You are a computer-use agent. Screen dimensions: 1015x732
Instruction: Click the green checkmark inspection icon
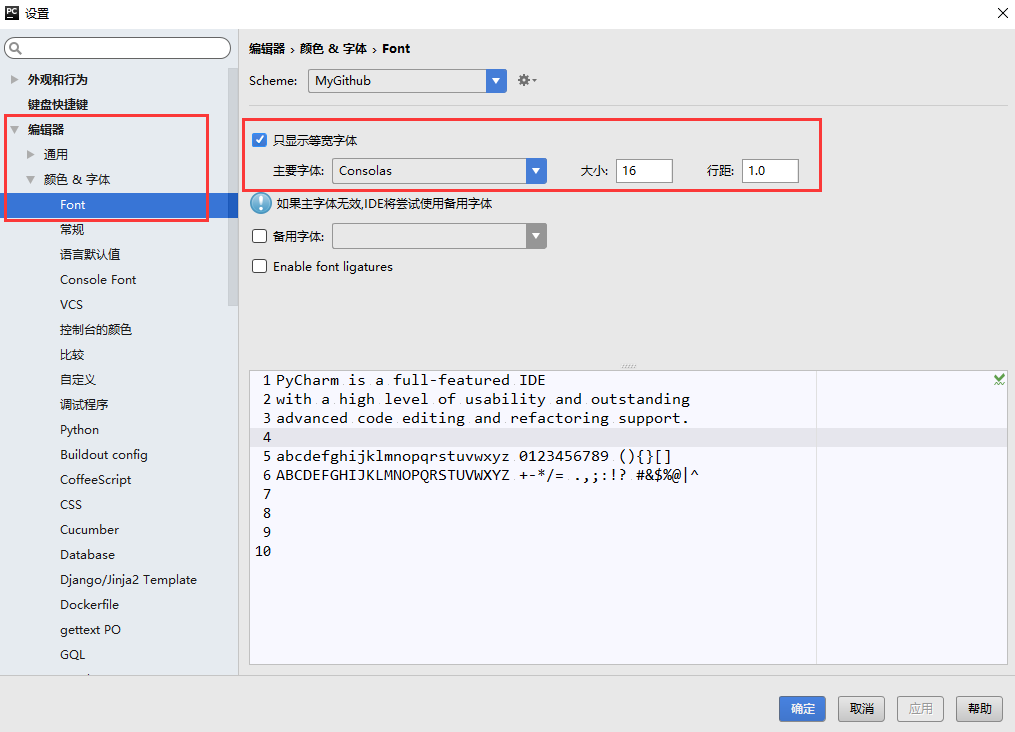(999, 379)
